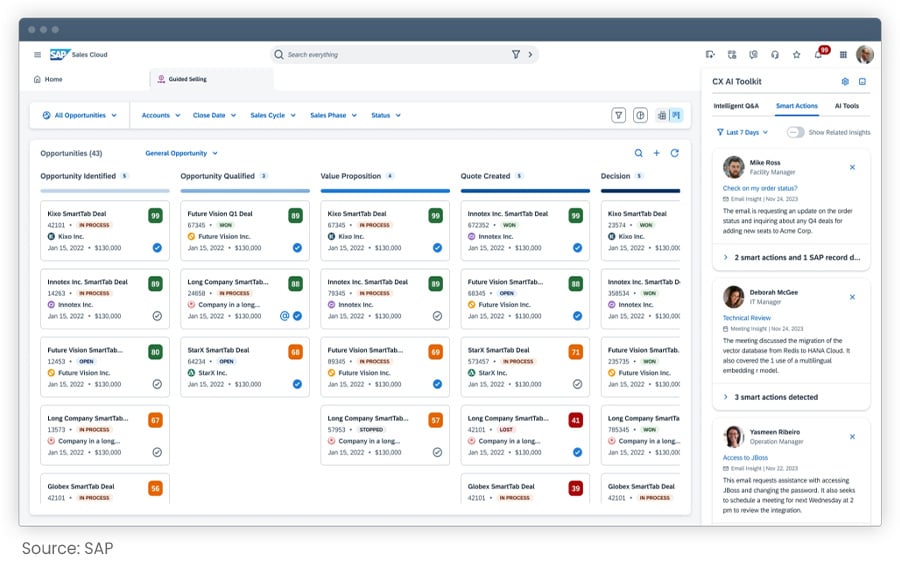The height and width of the screenshot is (574, 900).
Task: Click the second top-bar icon, a grid with a lock
Action: 732,55
